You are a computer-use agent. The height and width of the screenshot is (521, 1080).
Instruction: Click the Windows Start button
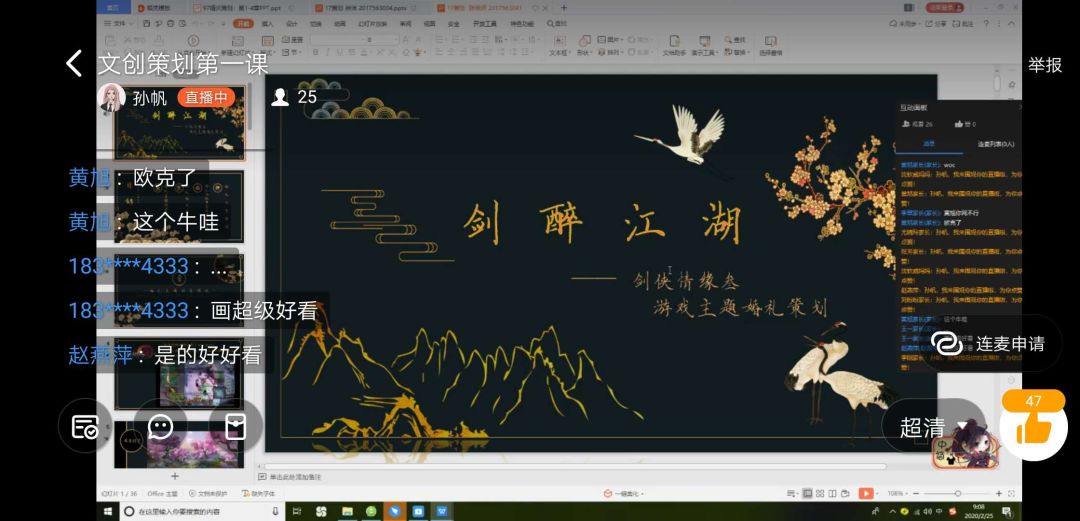(x=109, y=511)
